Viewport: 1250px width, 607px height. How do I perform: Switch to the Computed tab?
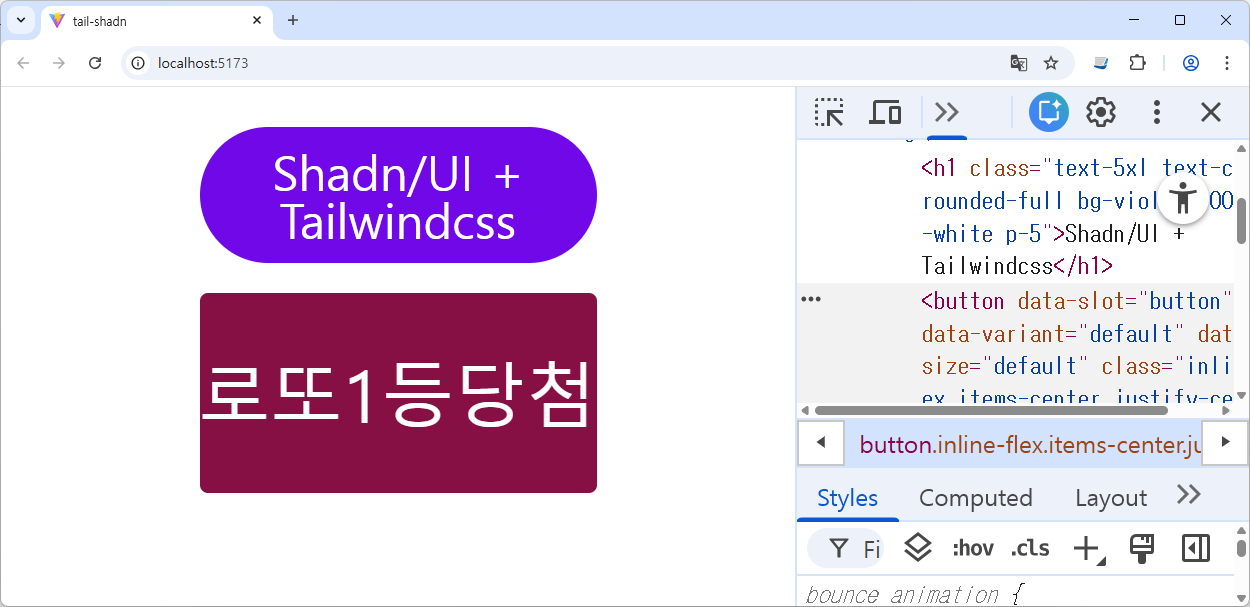tap(976, 498)
